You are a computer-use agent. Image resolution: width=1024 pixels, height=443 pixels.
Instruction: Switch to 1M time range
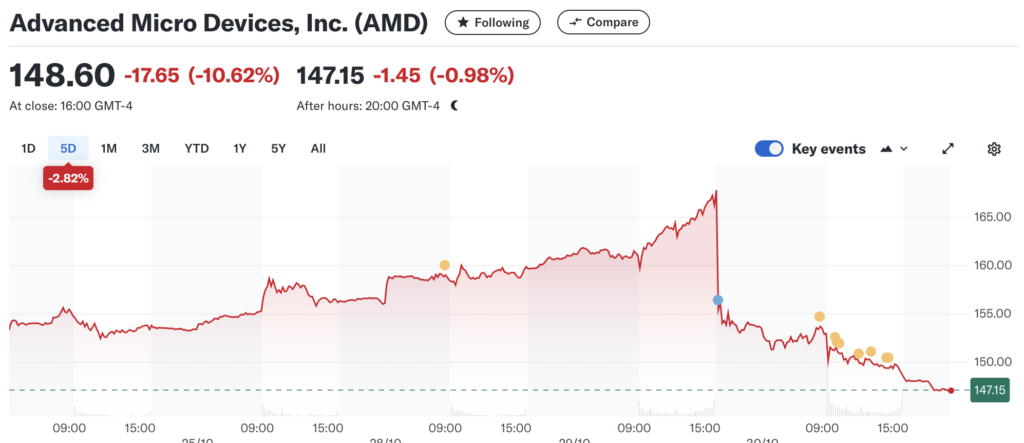(x=109, y=149)
